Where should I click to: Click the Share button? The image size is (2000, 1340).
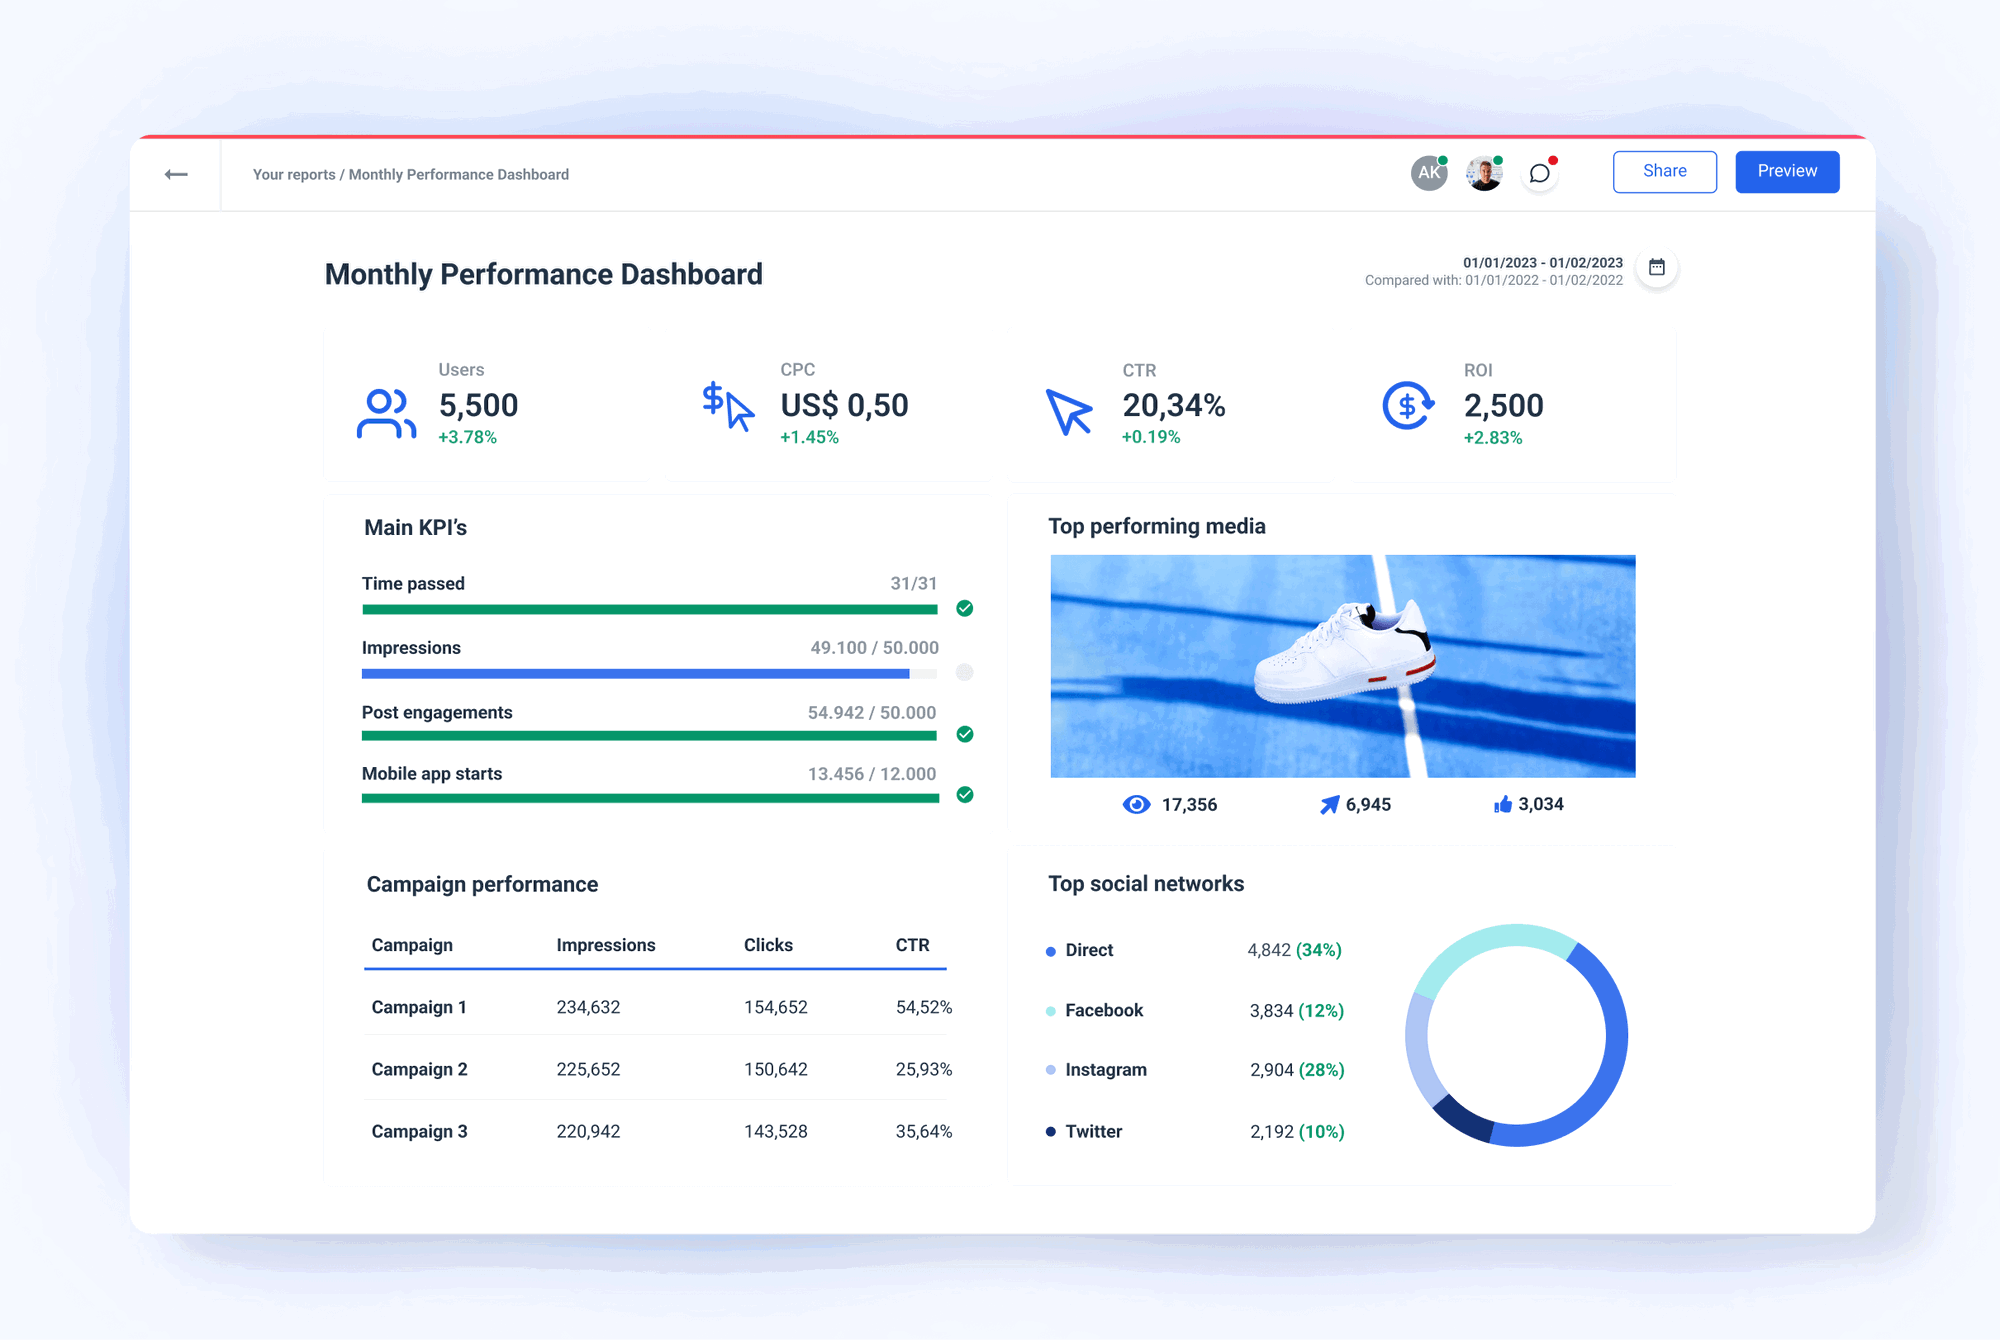pyautogui.click(x=1664, y=171)
